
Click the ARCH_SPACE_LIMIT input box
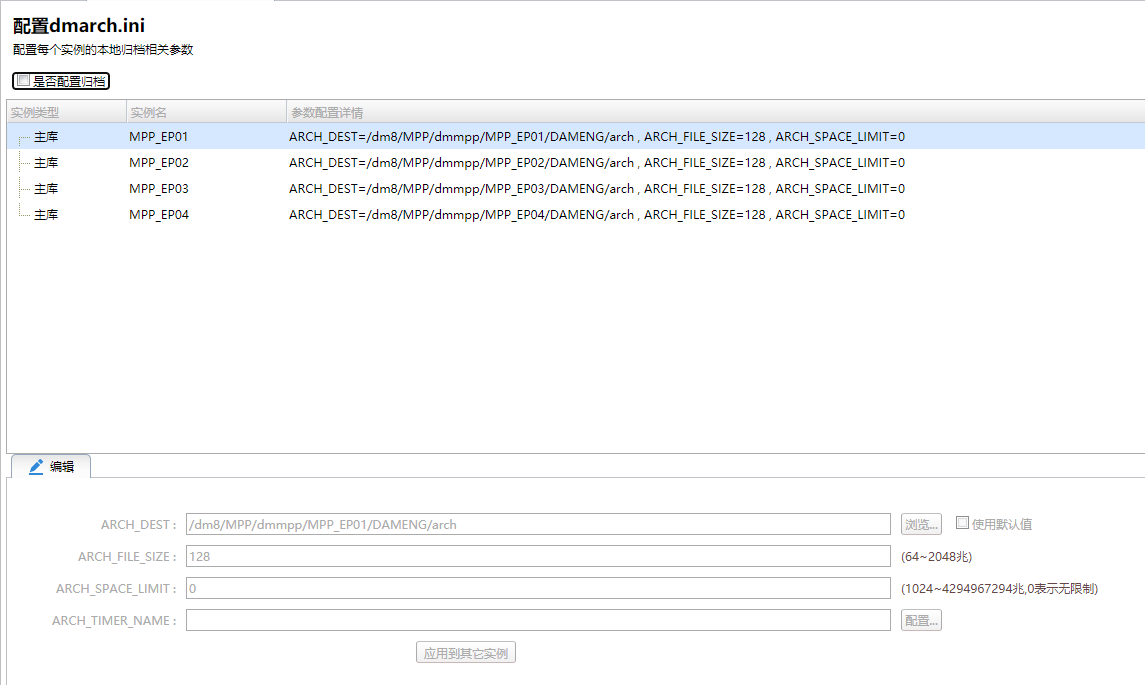pyautogui.click(x=540, y=588)
